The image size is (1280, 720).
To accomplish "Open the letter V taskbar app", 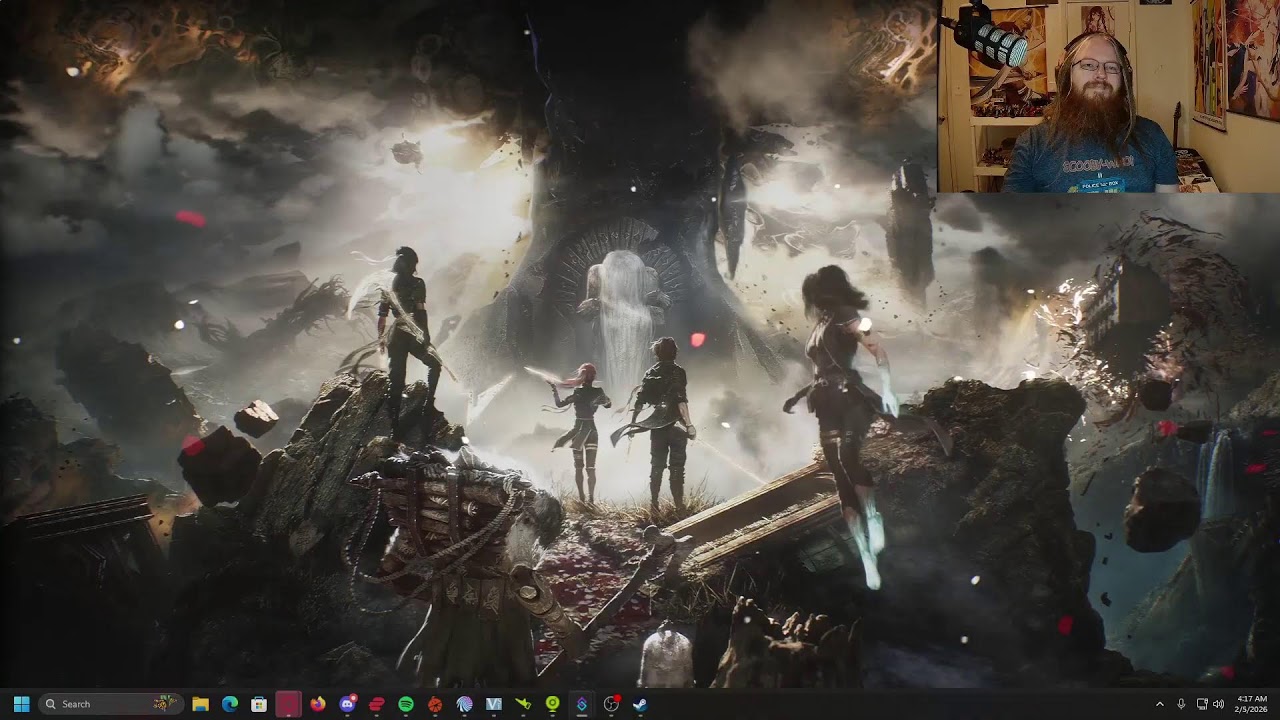I will point(493,704).
